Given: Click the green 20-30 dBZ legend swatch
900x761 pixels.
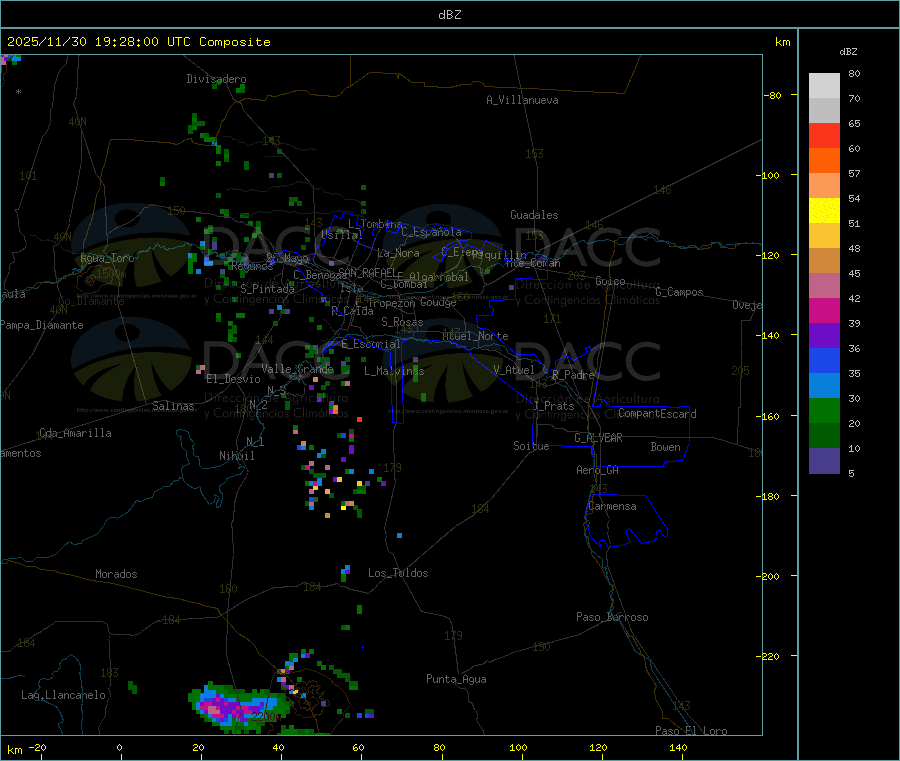Looking at the screenshot, I should point(824,410).
